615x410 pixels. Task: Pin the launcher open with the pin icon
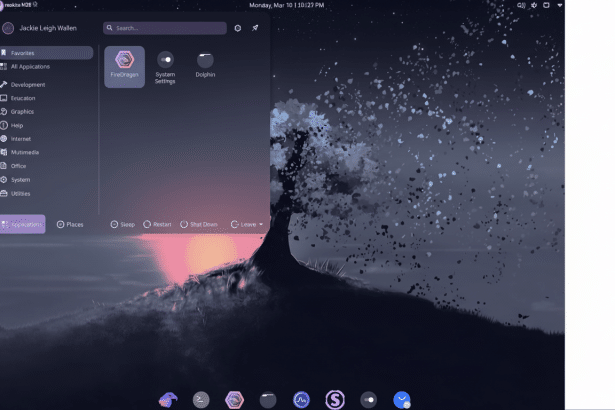point(255,28)
